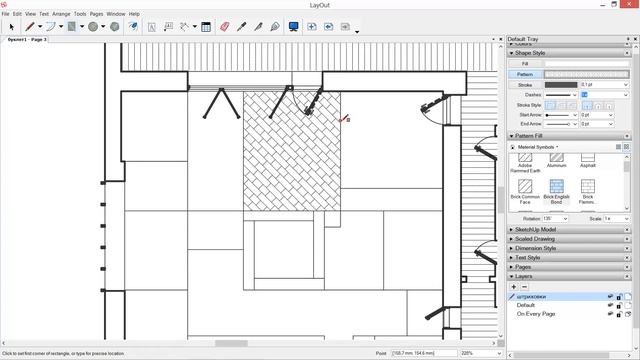This screenshot has height=360, width=640.
Task: Open Line tool dropdown arrow
Action: coord(40,27)
